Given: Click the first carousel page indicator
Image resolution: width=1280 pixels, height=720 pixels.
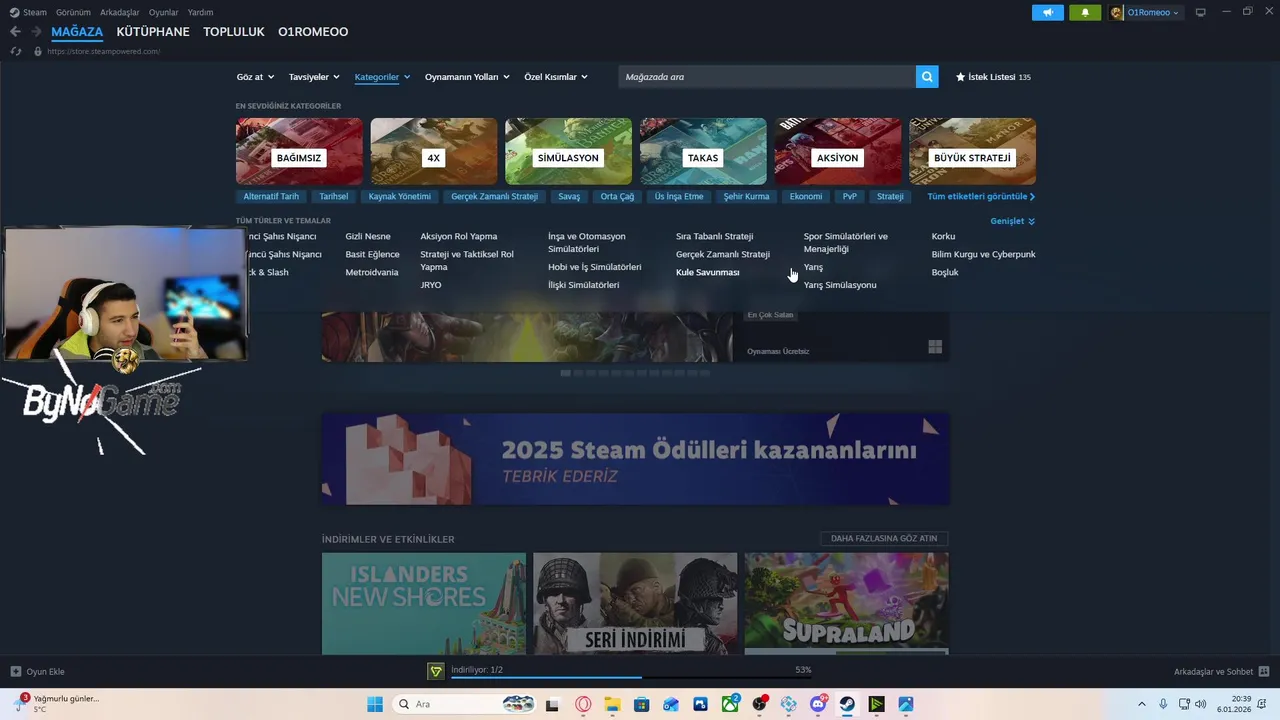Looking at the screenshot, I should (x=565, y=373).
